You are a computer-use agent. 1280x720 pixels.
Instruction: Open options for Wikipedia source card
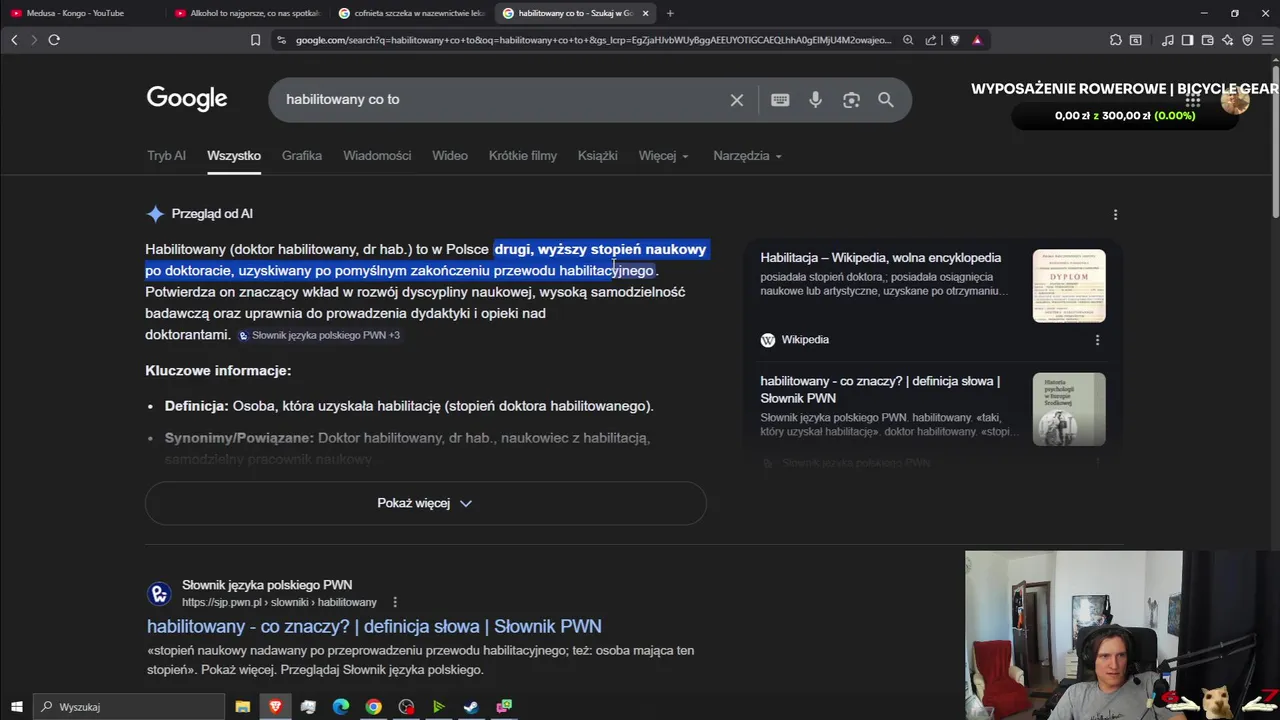[1097, 340]
